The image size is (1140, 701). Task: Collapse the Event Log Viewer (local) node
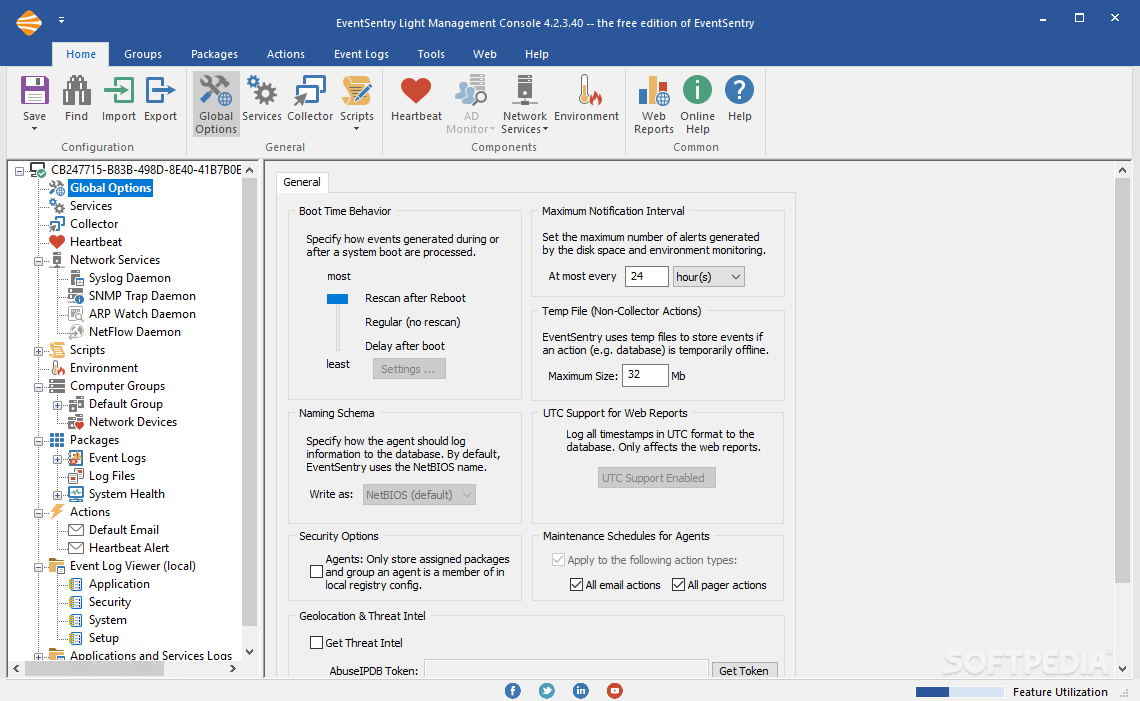[x=39, y=567]
